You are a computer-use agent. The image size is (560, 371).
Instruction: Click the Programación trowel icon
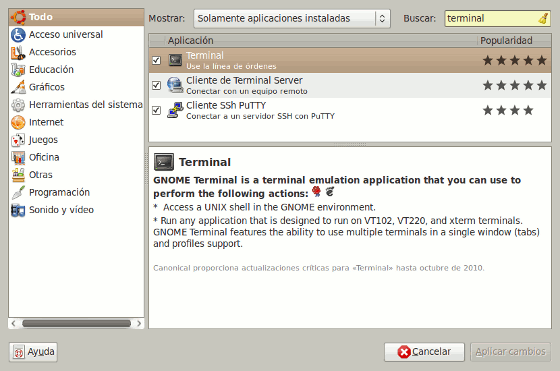18,192
